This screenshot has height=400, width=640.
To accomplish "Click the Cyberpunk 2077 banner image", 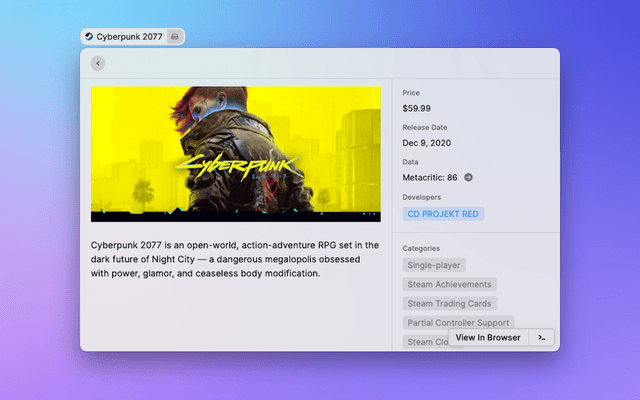I will tap(235, 154).
